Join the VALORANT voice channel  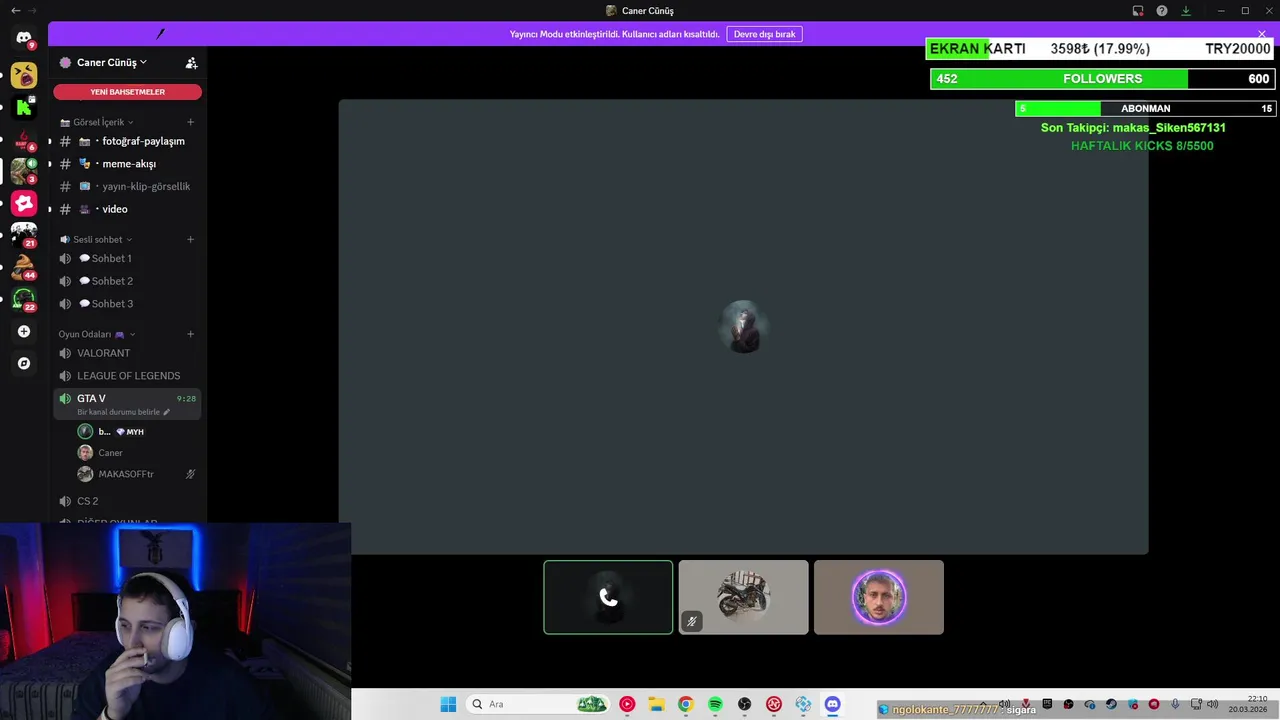127,353
